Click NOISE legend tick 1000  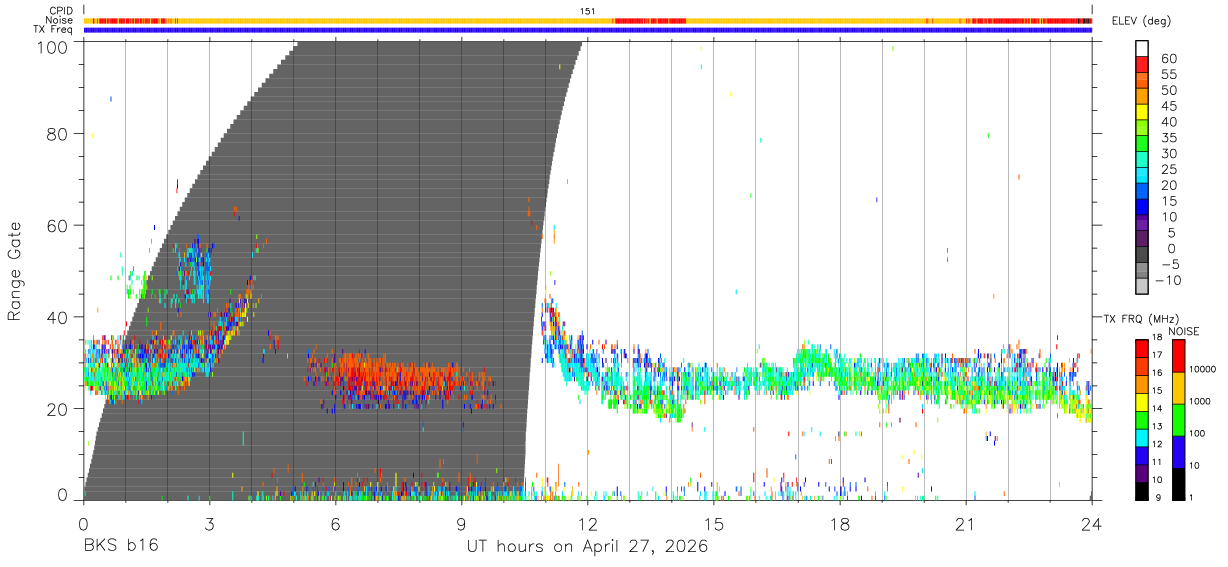(x=1199, y=401)
